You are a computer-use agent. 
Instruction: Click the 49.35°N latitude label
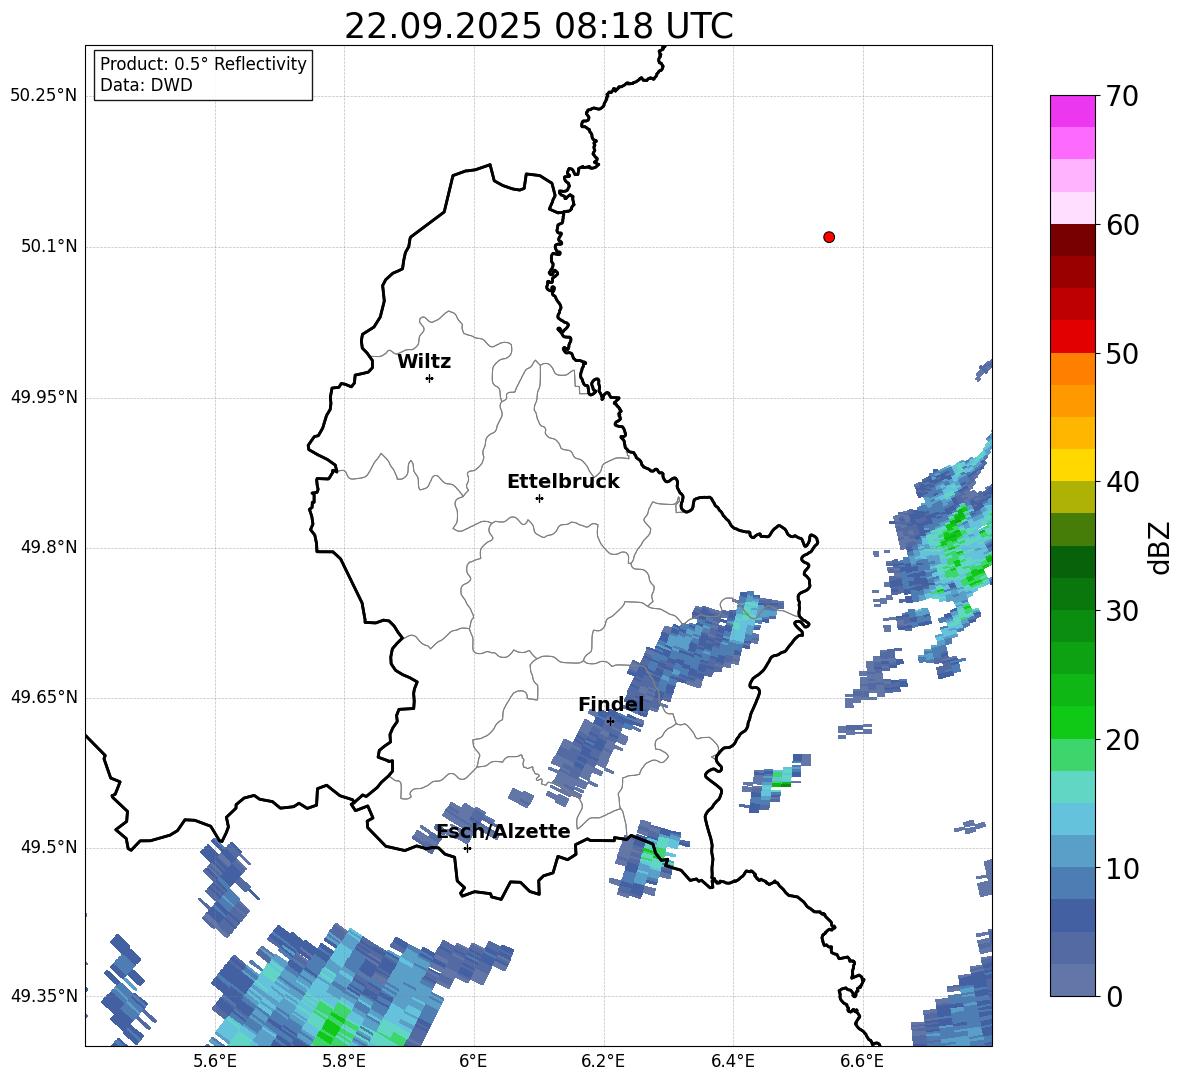point(43,996)
